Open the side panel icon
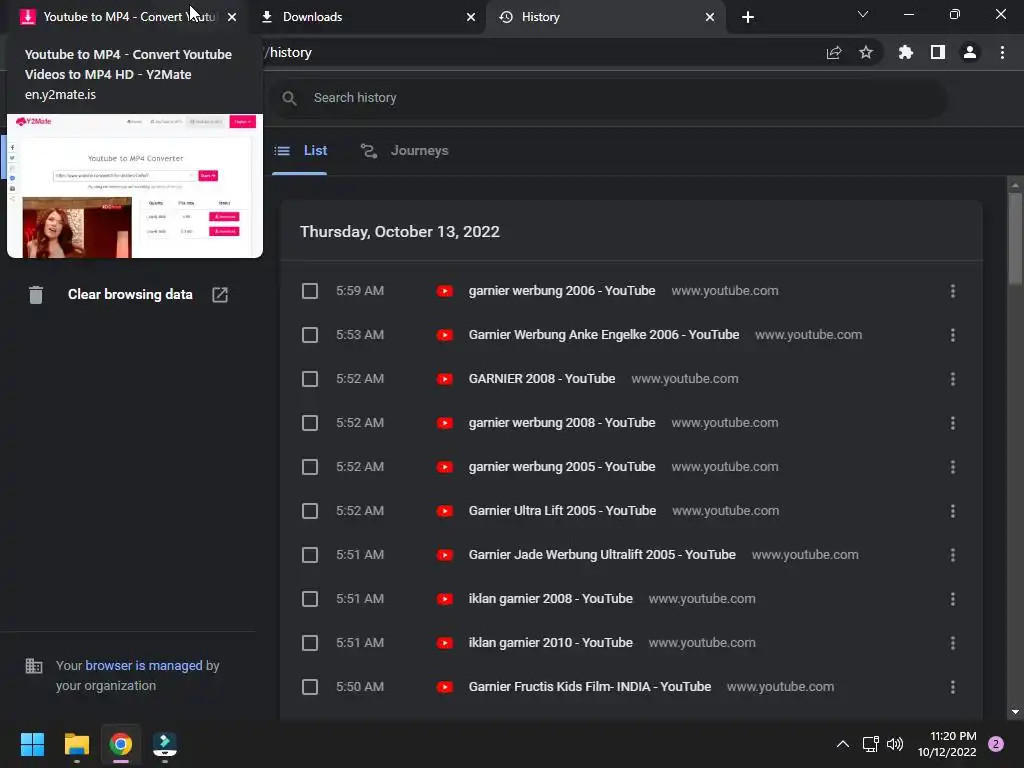Screen dimensions: 1024x768 pyautogui.click(x=937, y=52)
